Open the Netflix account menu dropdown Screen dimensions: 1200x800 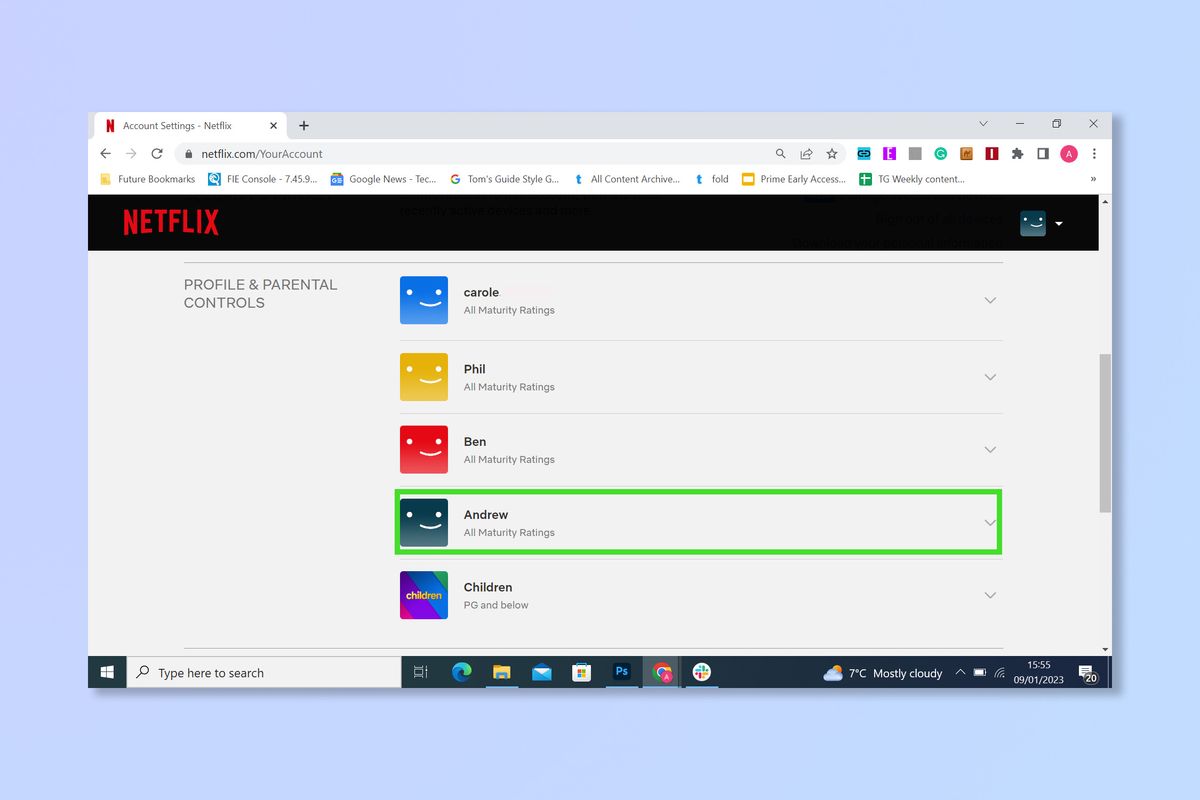[x=1059, y=223]
